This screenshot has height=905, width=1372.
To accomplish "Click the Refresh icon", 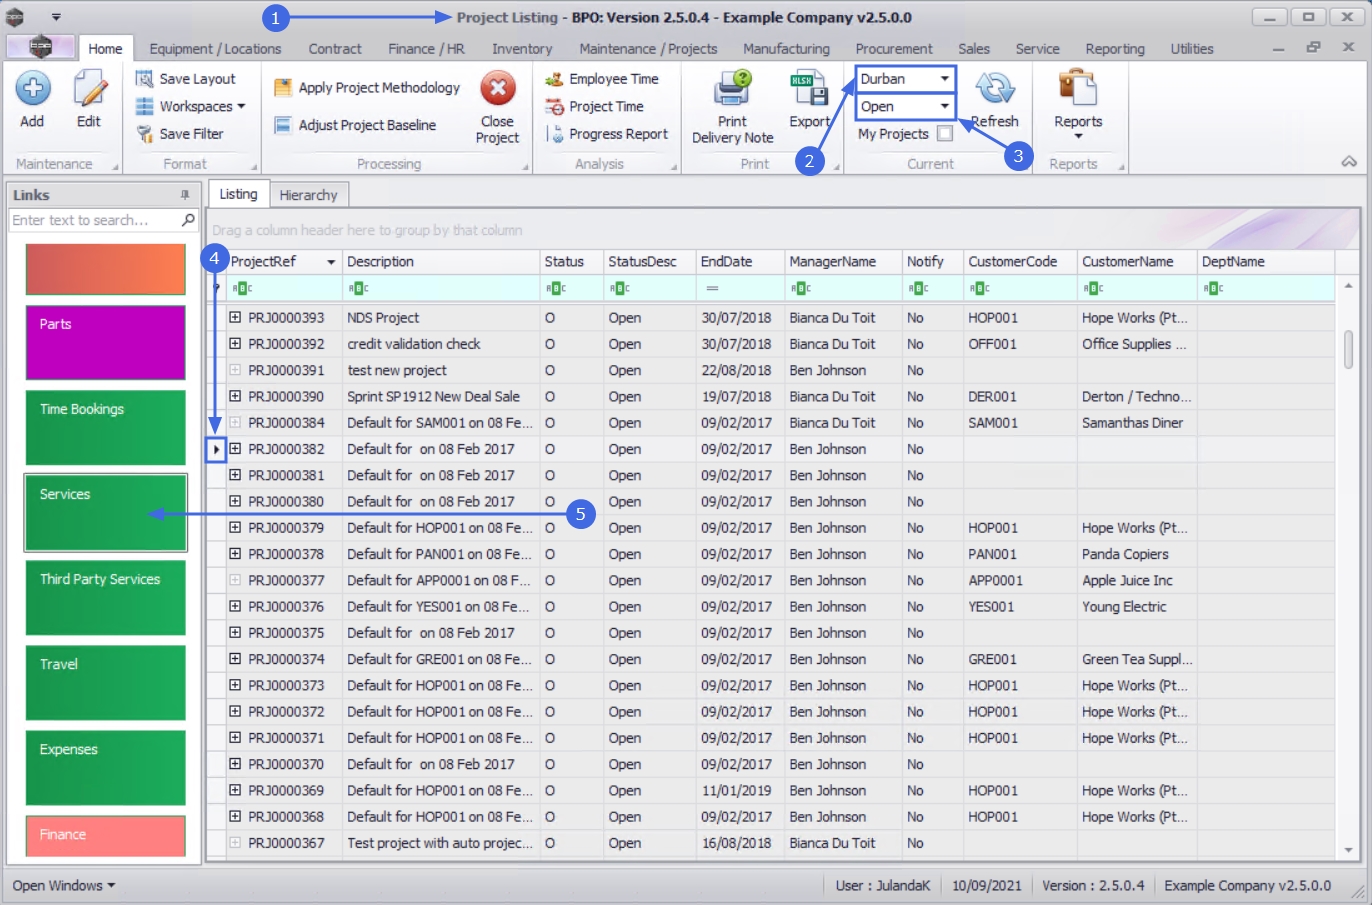I will [995, 90].
